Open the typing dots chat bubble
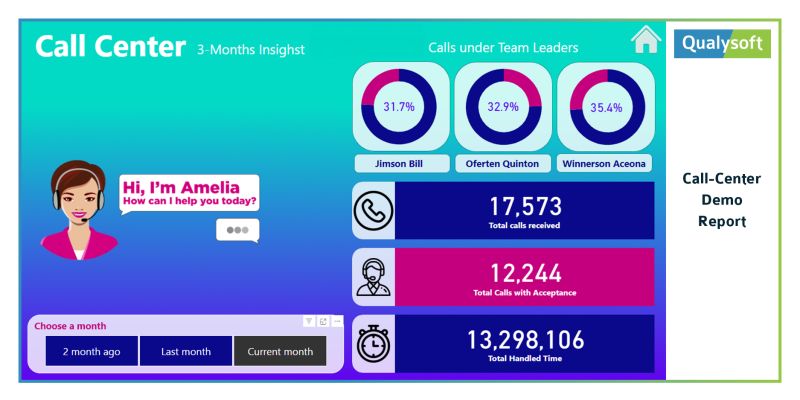 tap(238, 230)
